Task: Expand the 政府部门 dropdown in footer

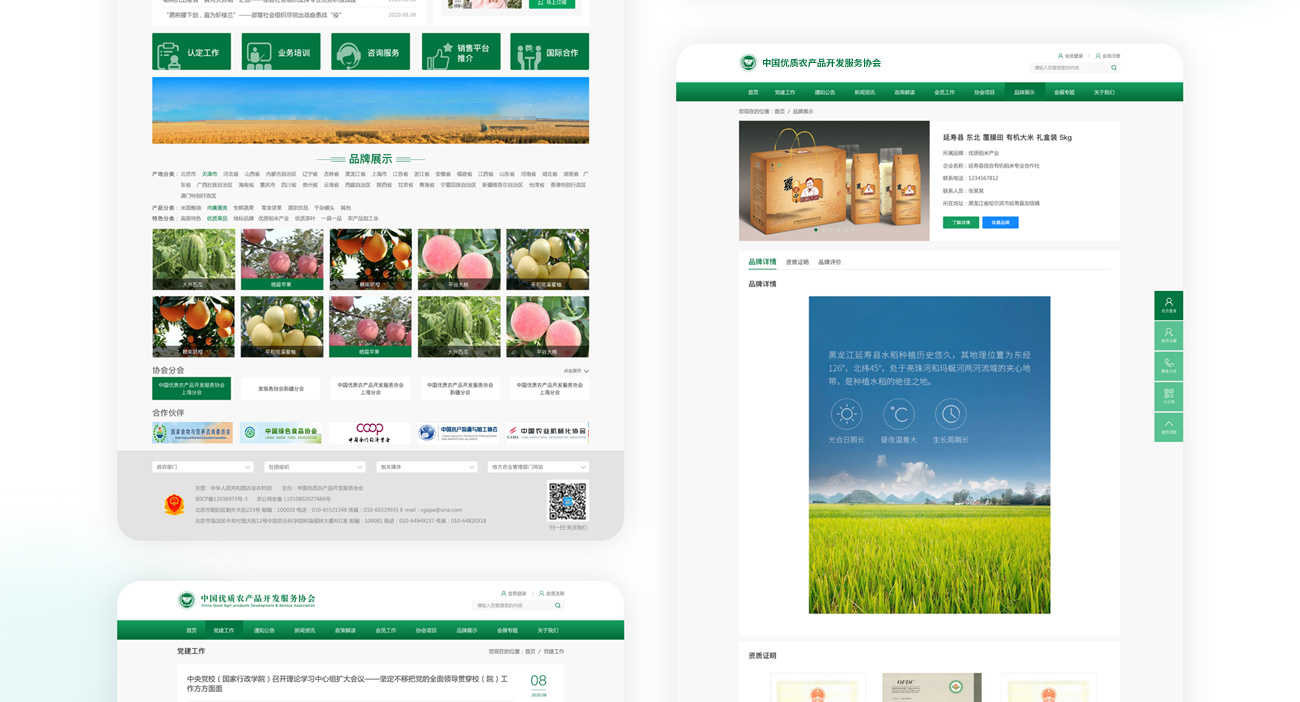Action: pos(202,467)
